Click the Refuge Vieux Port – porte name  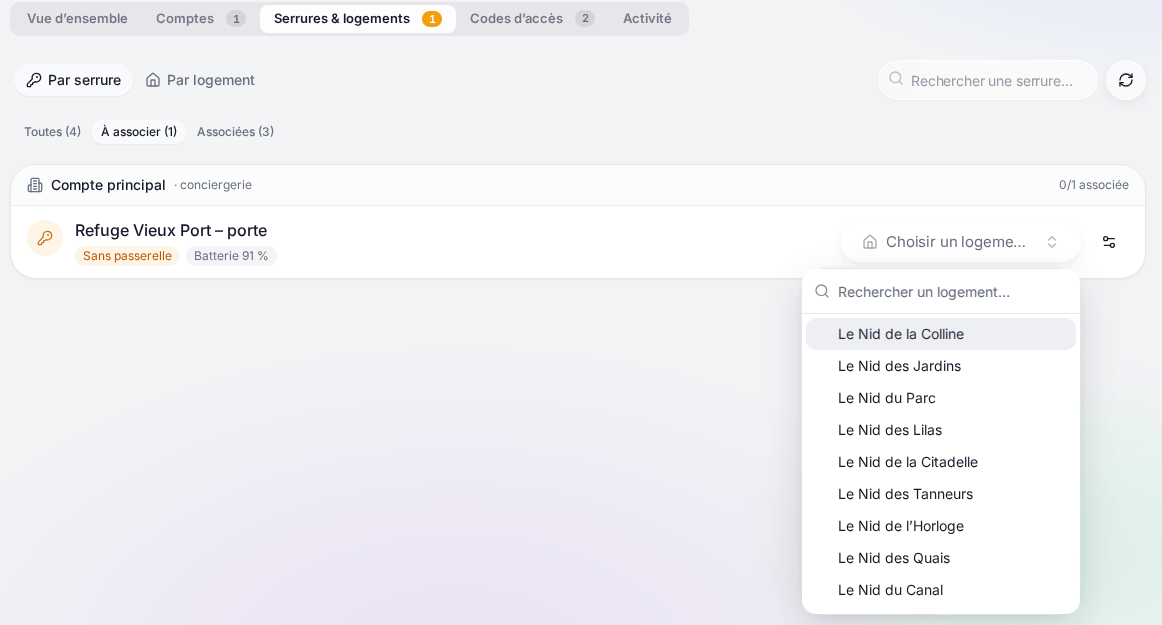(x=171, y=231)
